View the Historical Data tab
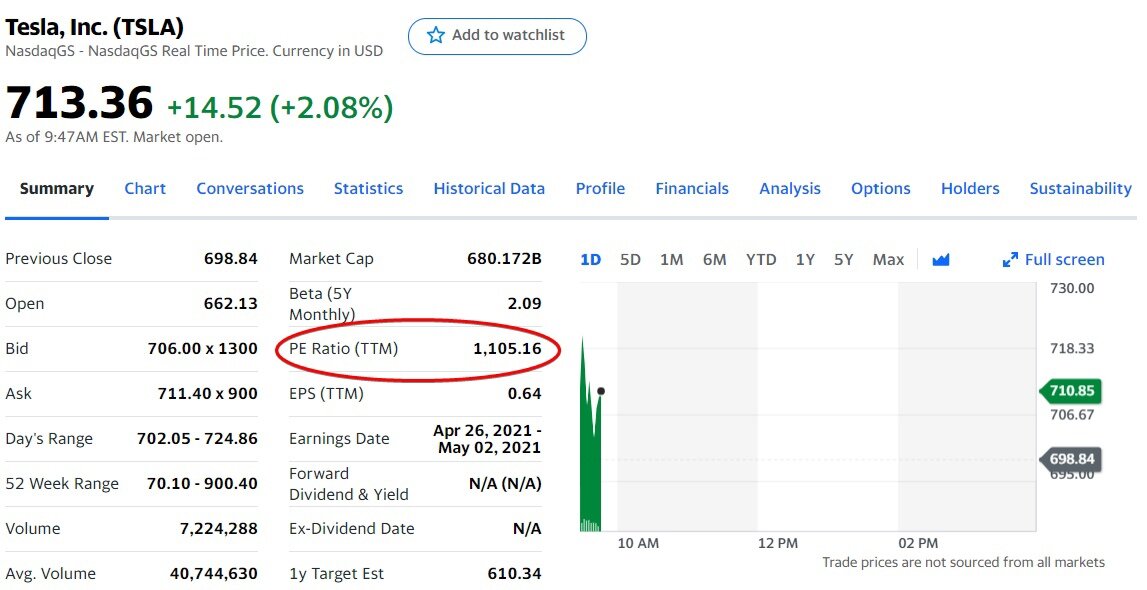Viewport: 1147px width, 590px height. pos(489,189)
